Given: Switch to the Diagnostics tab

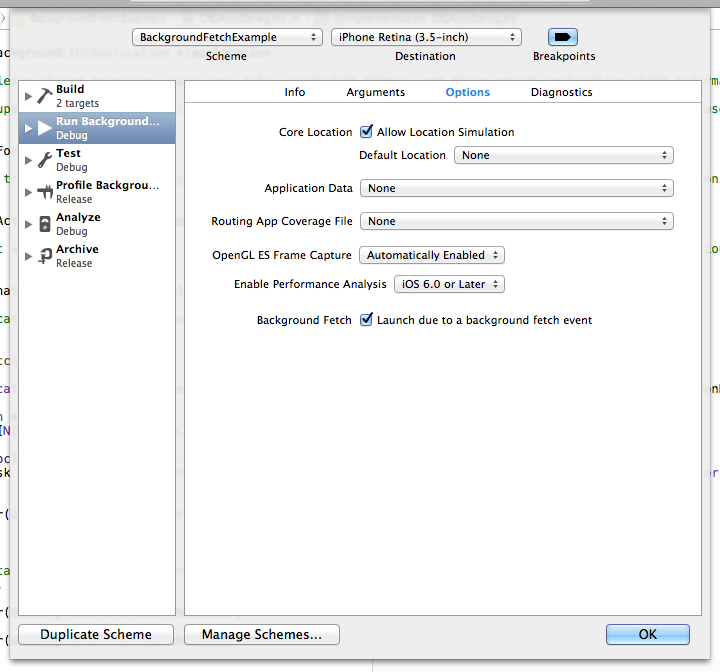Looking at the screenshot, I should point(561,92).
